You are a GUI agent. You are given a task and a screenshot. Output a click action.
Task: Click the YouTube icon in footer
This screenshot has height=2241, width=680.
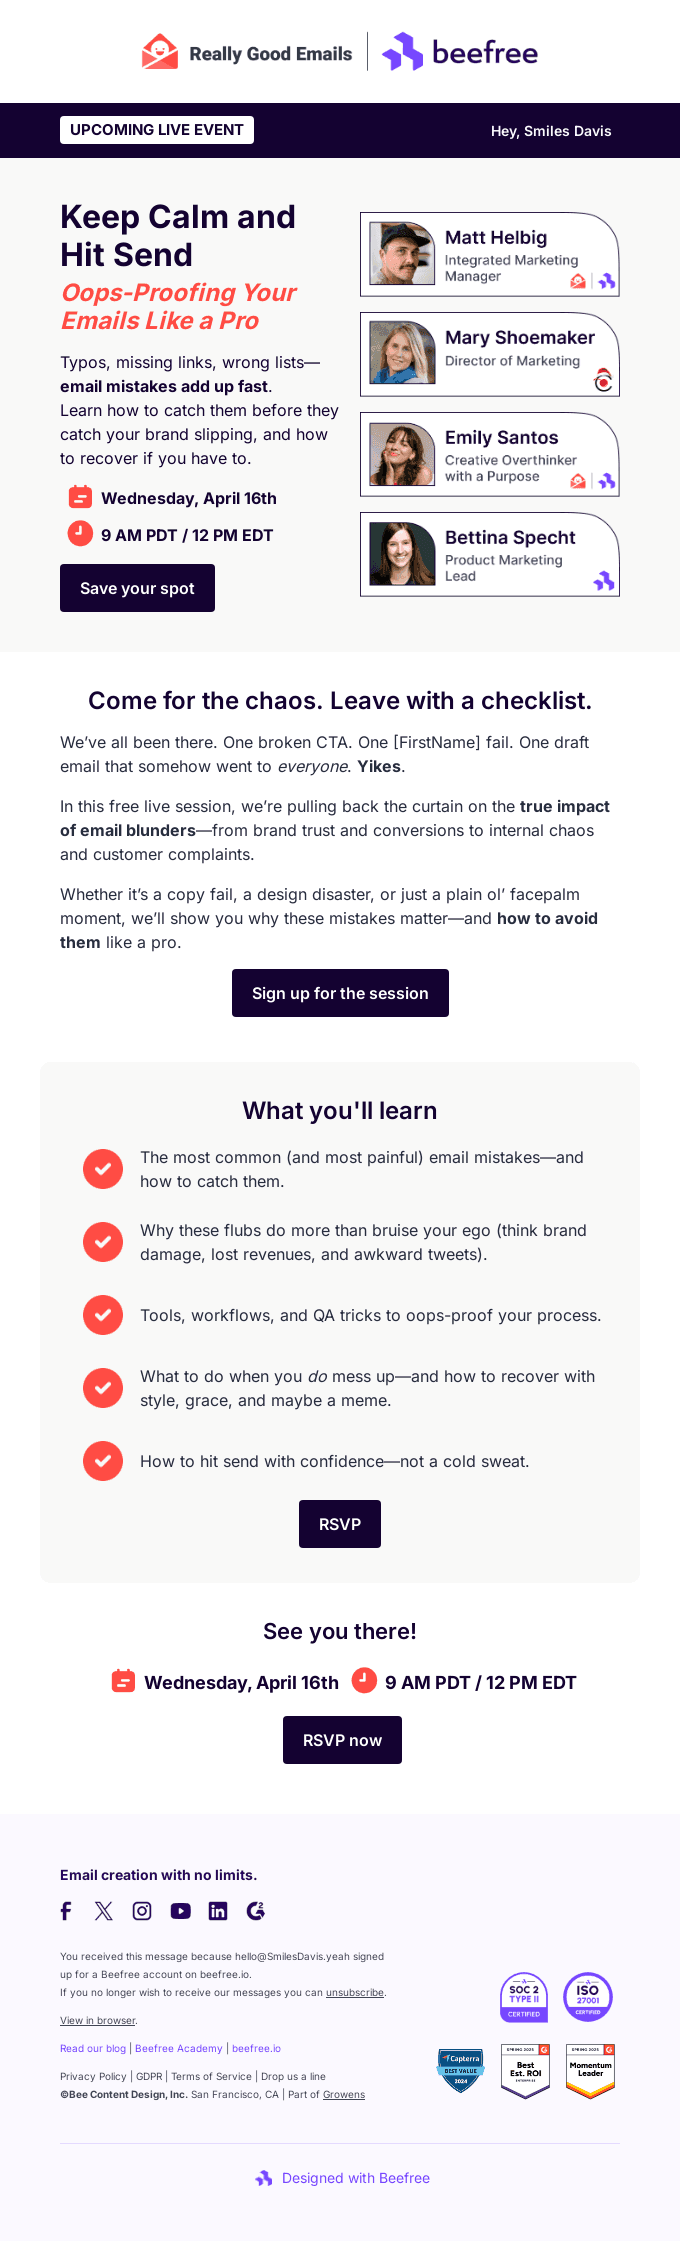click(x=180, y=1911)
